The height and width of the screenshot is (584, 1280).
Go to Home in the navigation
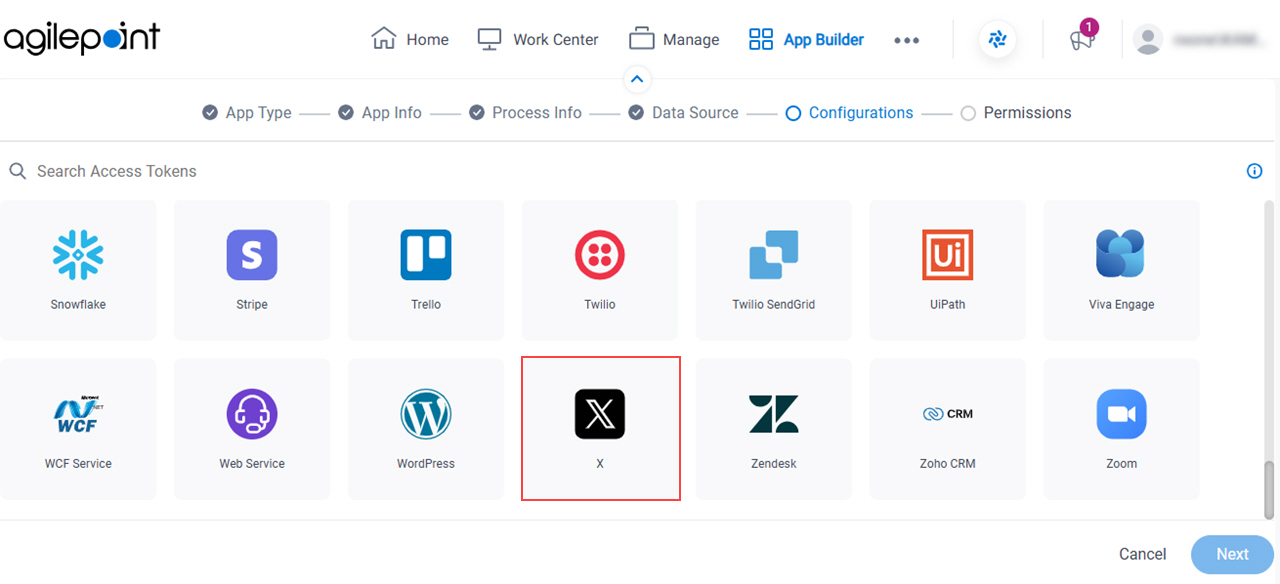point(410,40)
